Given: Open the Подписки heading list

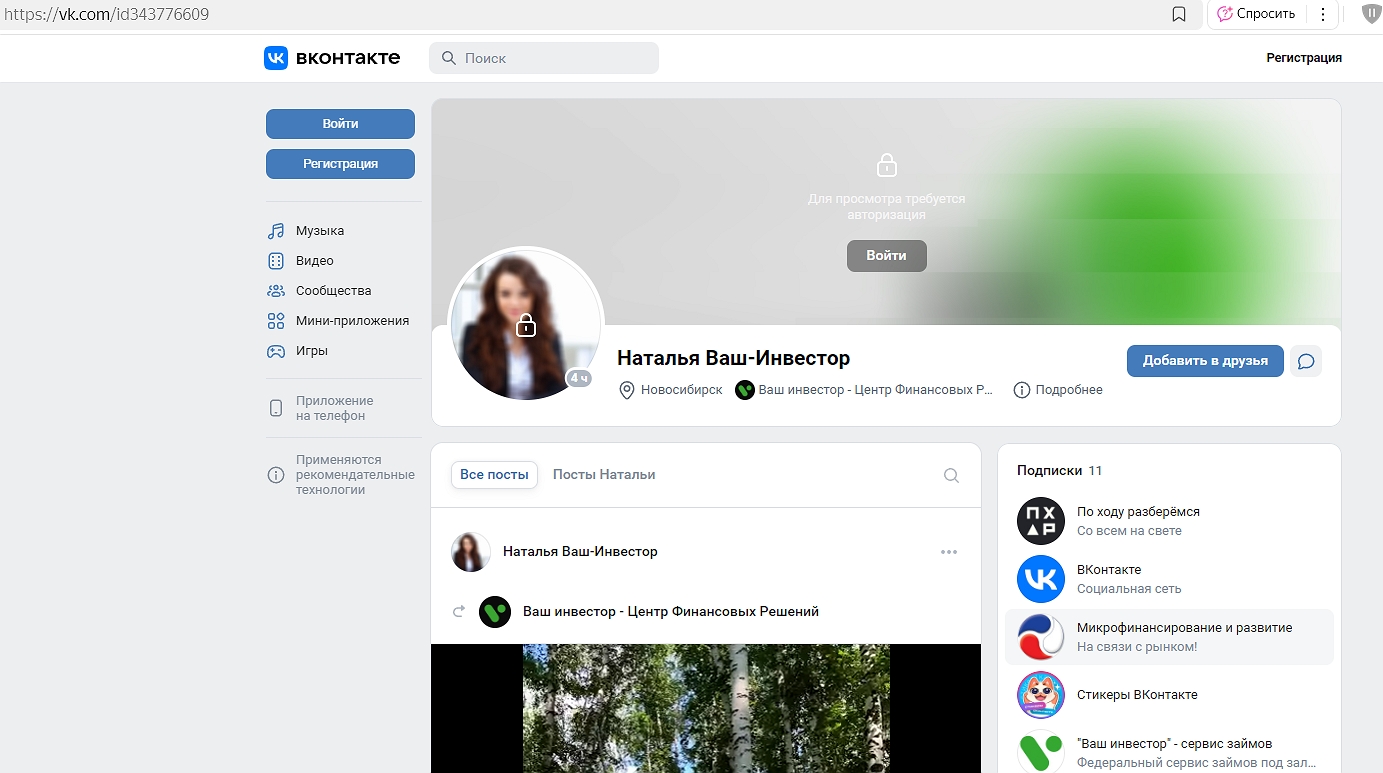Looking at the screenshot, I should pos(1050,470).
